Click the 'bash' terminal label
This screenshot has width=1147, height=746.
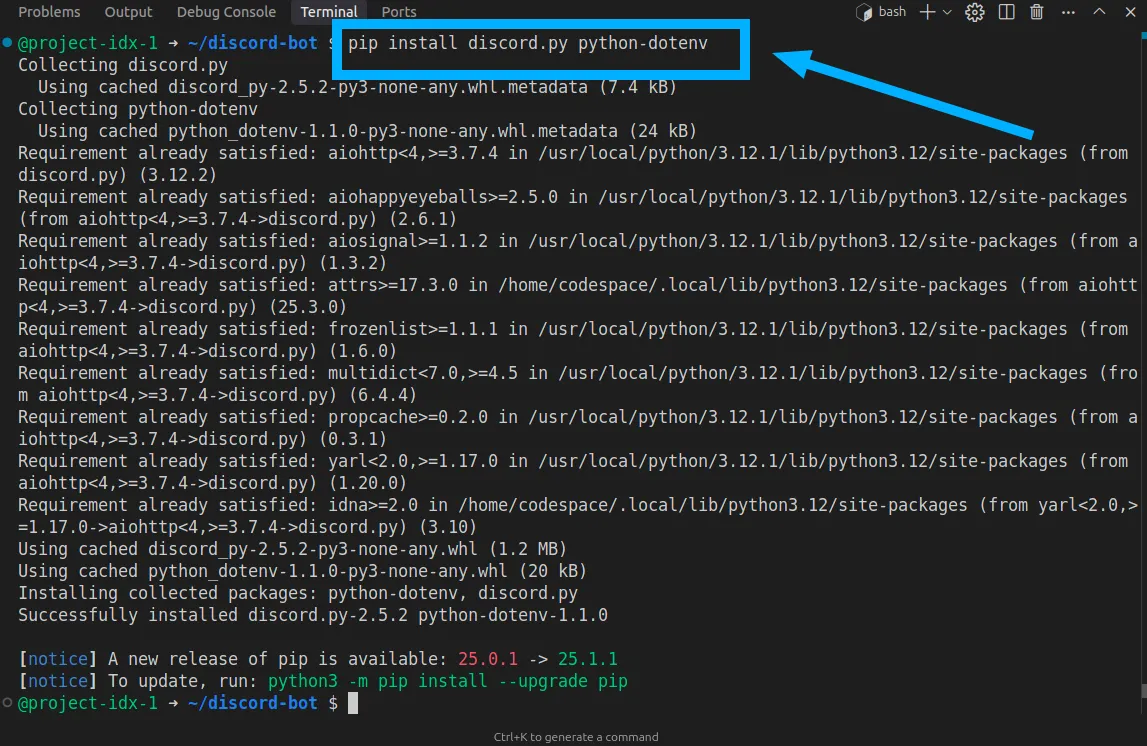[892, 12]
